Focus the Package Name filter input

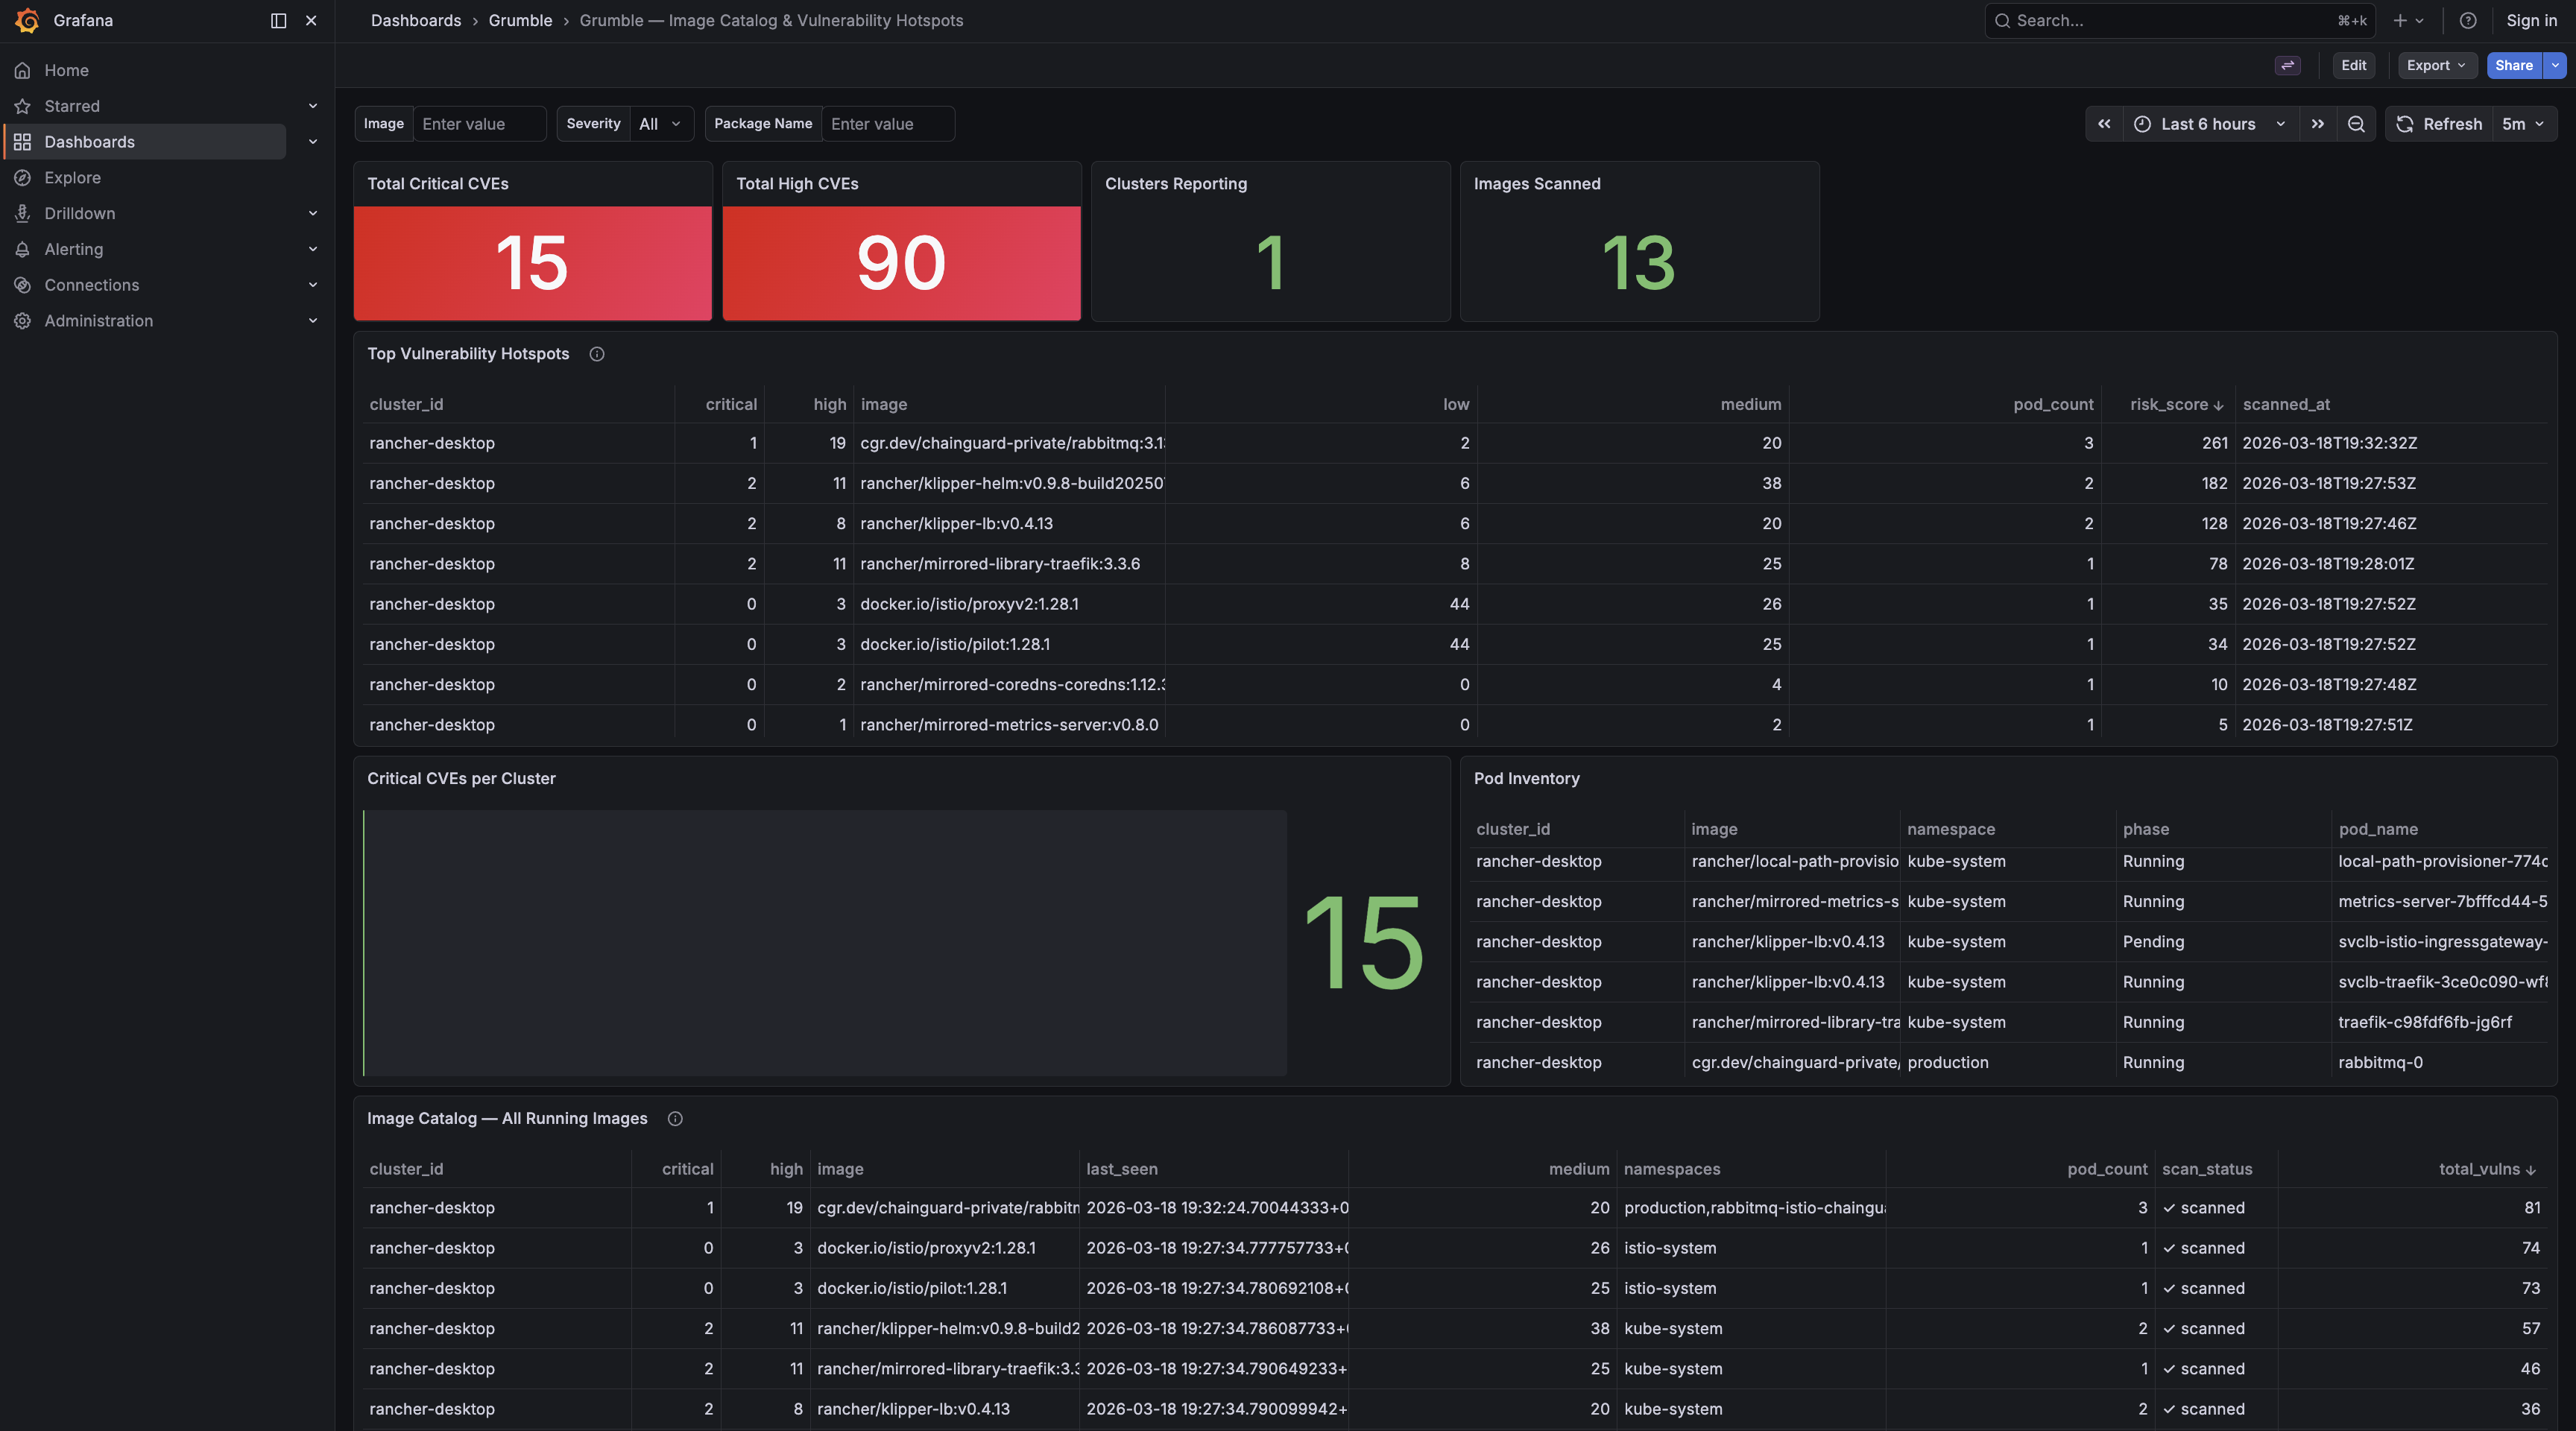[888, 124]
